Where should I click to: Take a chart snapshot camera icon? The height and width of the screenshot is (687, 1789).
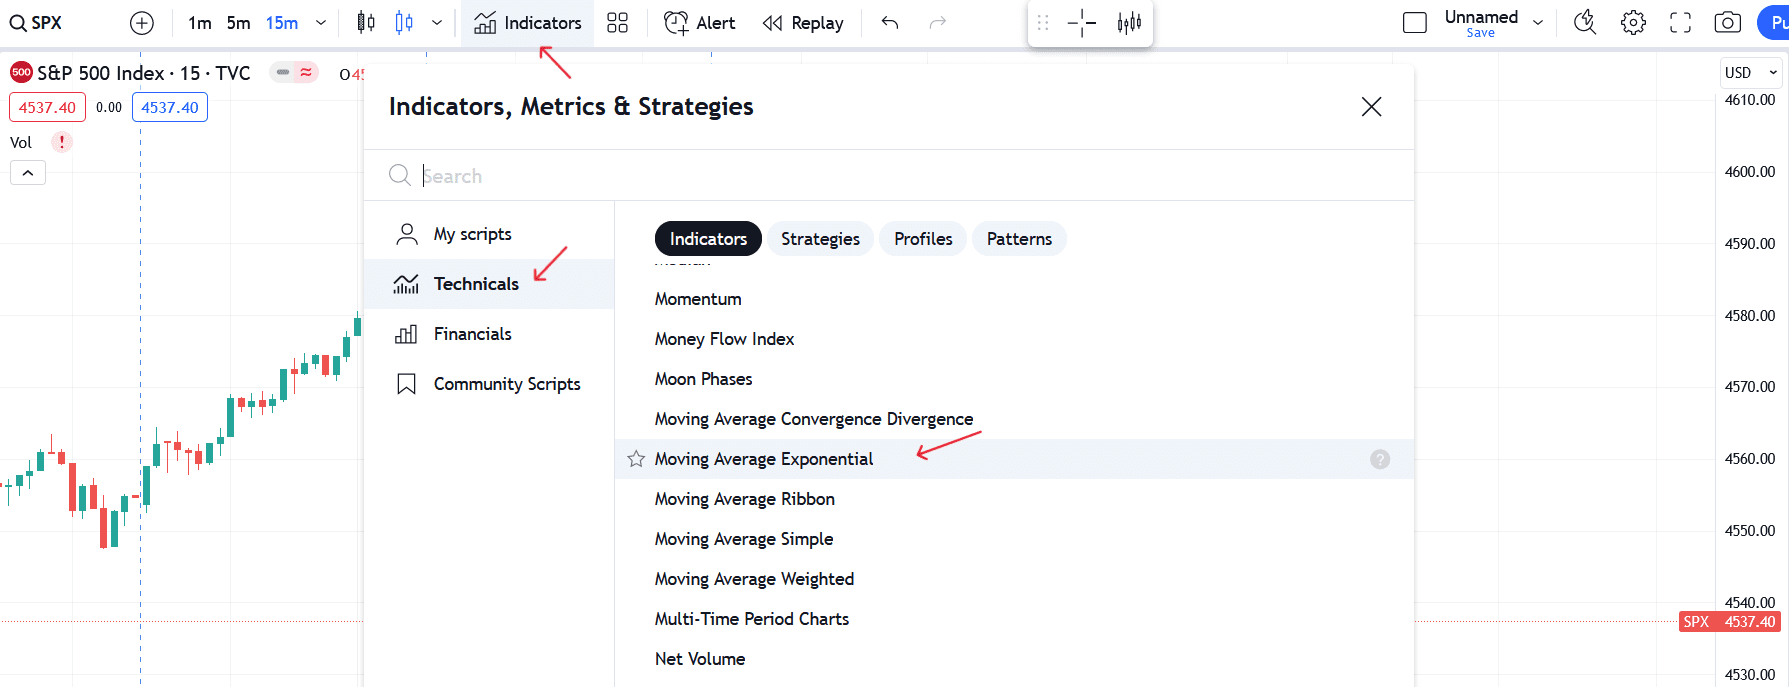tap(1728, 23)
